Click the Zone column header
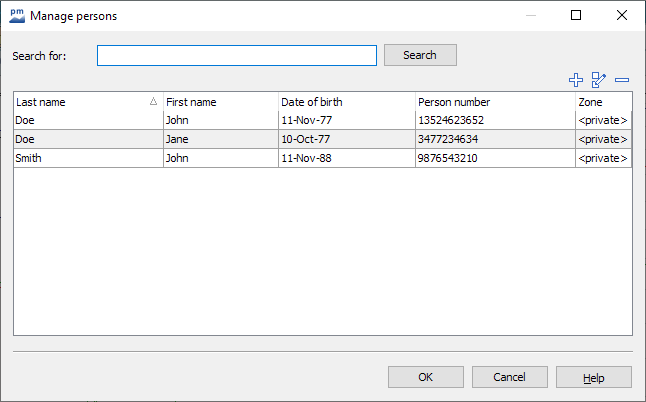Image resolution: width=646 pixels, height=402 pixels. [603, 102]
